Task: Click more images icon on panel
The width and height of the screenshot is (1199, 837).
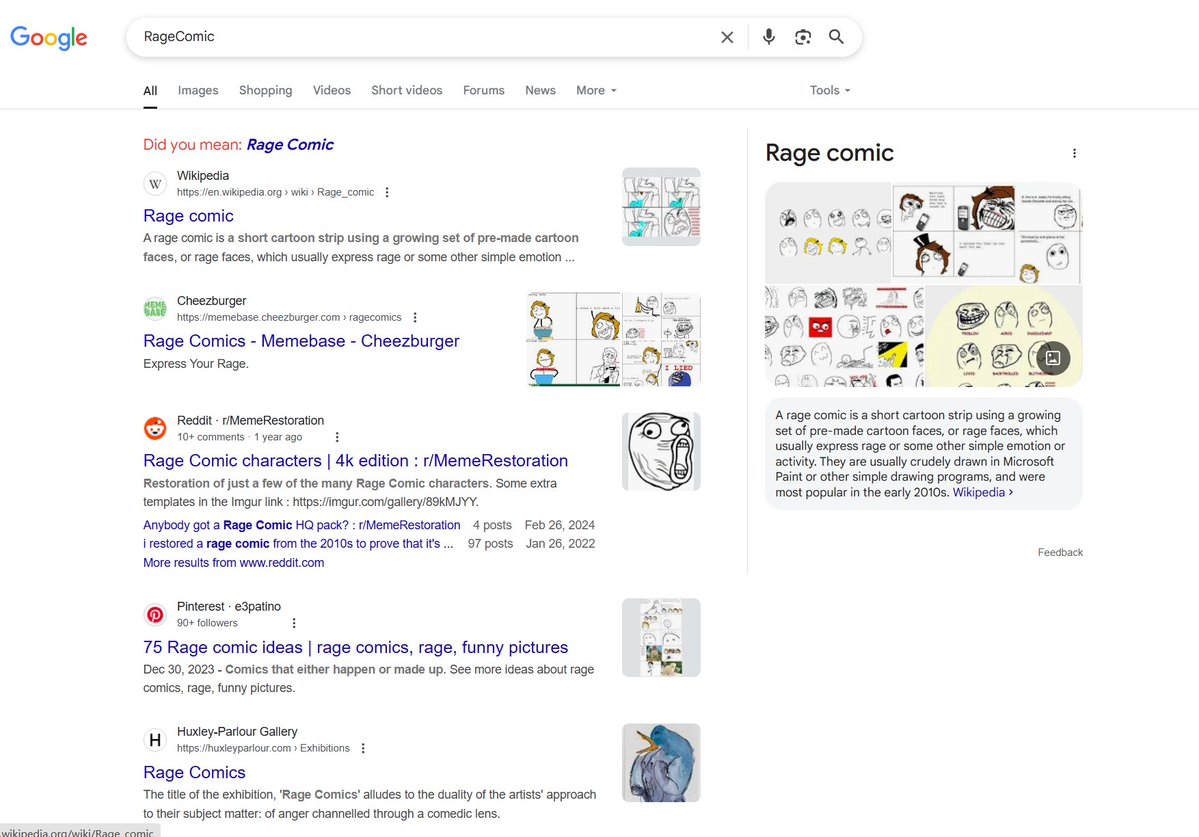Action: 1053,358
